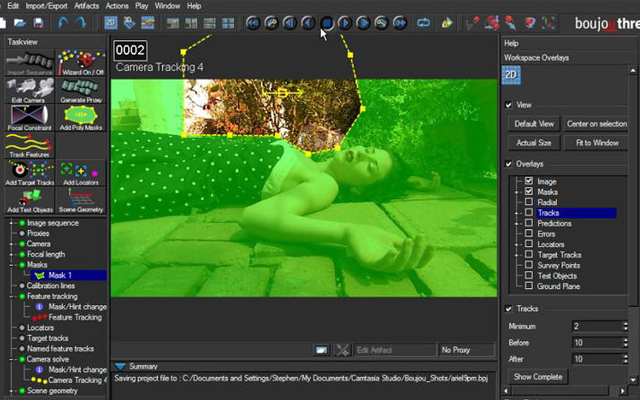Select the Add Locators tool
The width and height of the screenshot is (640, 400).
tap(81, 173)
